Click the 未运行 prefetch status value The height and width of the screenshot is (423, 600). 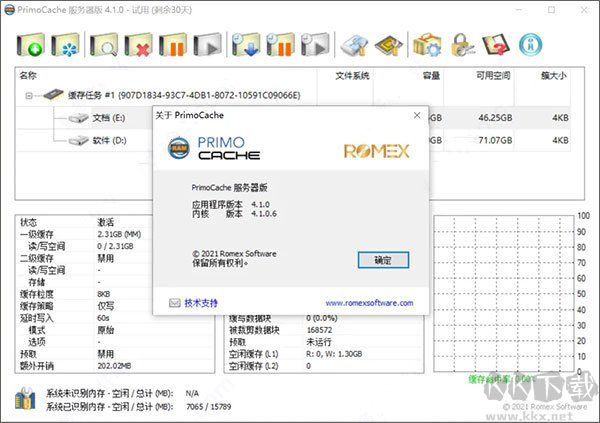(319, 342)
